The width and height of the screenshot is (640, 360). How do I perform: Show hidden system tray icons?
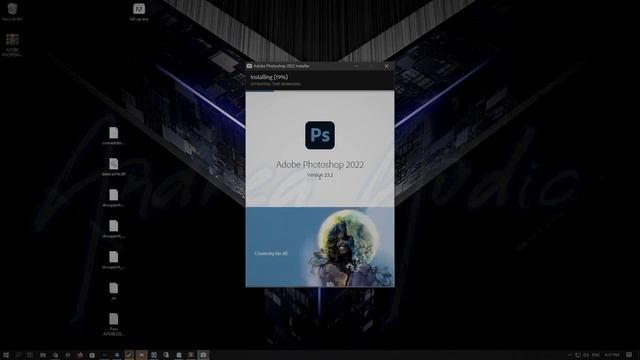pos(570,355)
